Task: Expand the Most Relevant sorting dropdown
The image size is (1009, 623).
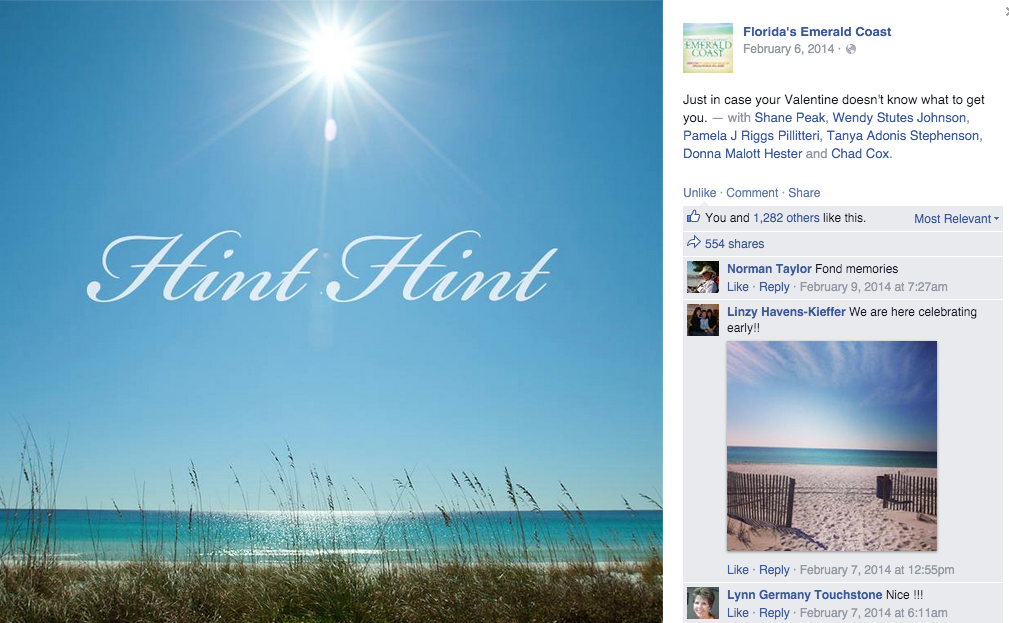Action: [x=956, y=219]
